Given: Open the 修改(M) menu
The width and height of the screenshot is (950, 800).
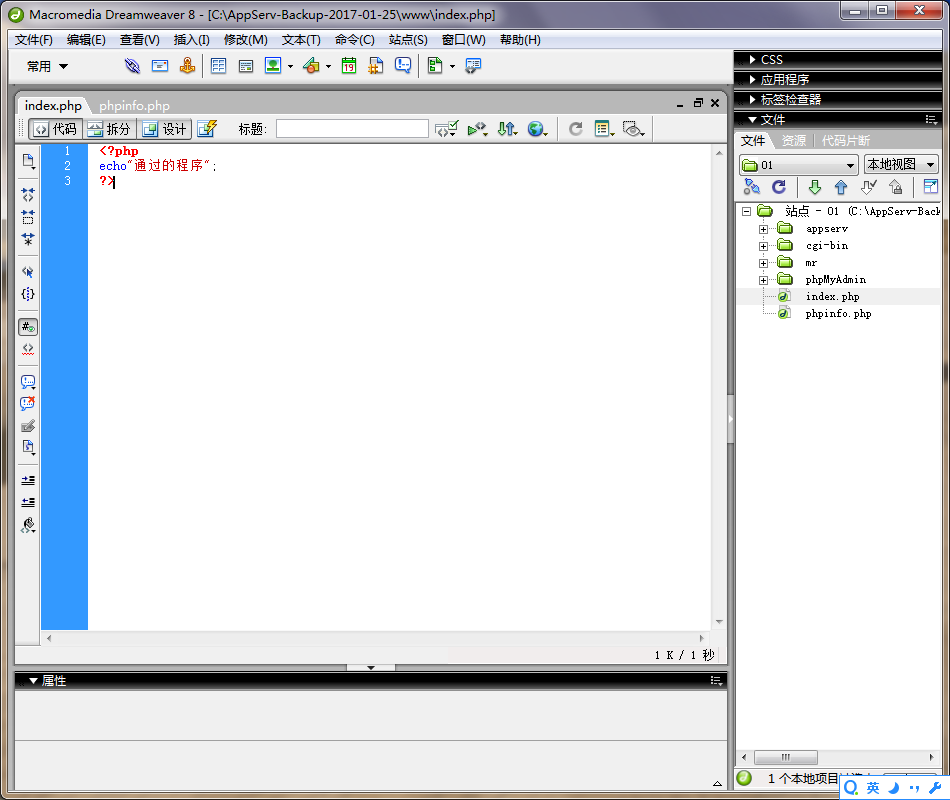Looking at the screenshot, I should pos(245,40).
